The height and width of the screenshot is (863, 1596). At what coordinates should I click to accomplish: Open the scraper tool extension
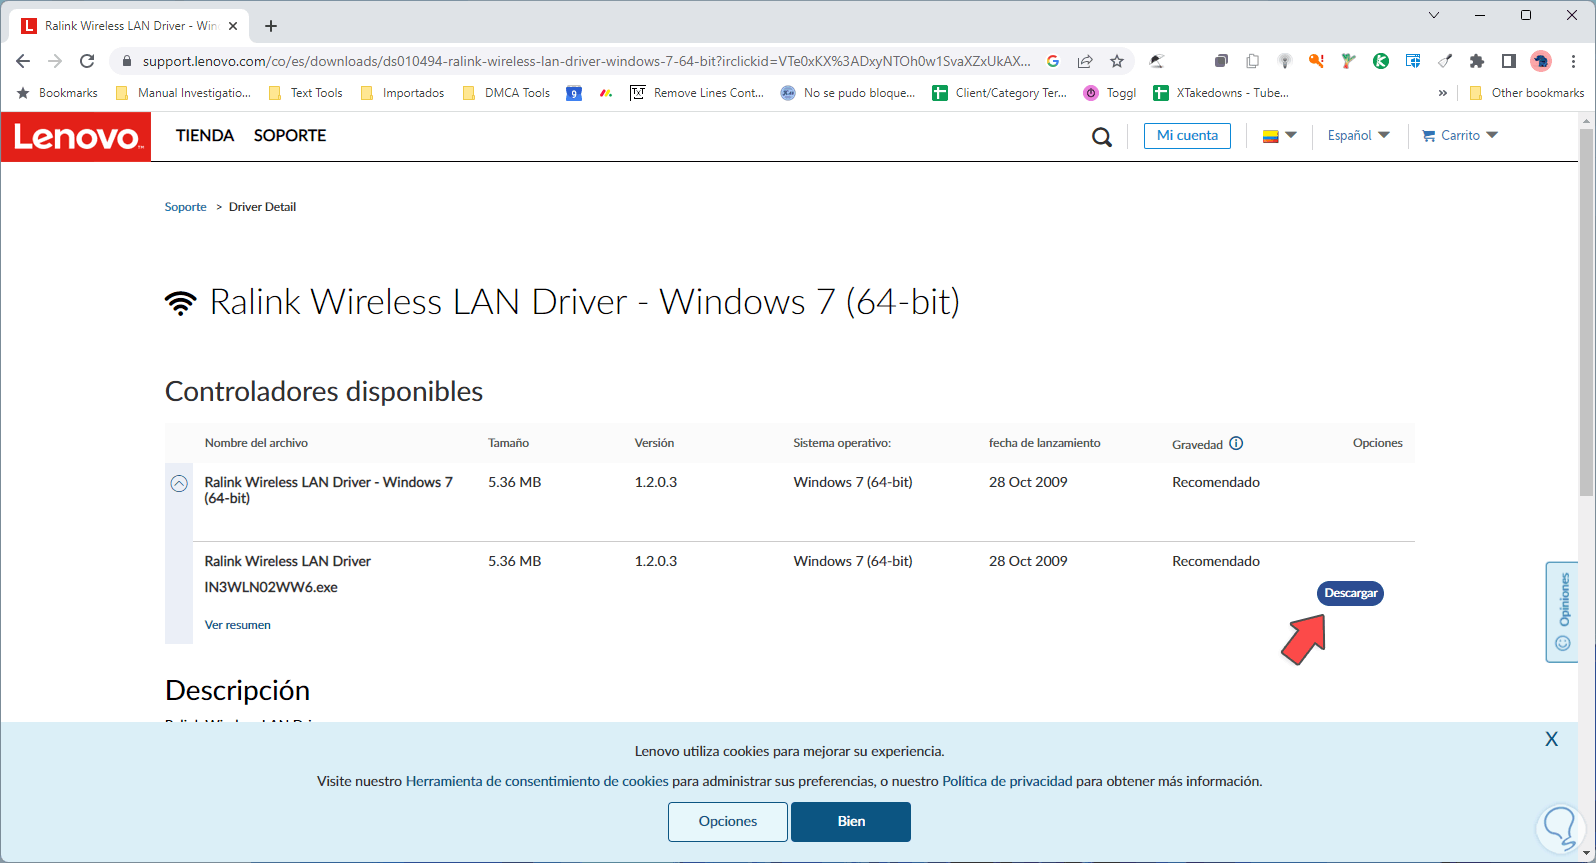point(1445,61)
